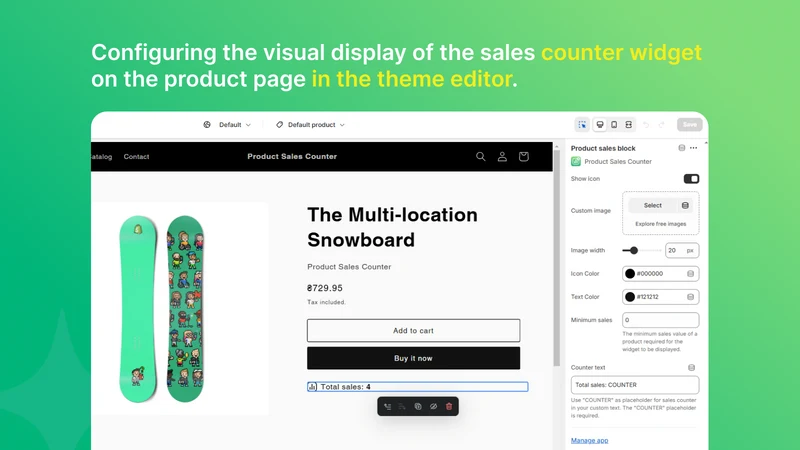This screenshot has height=450, width=800.
Task: Click the vendor text Product Sales Counter
Action: tap(349, 267)
